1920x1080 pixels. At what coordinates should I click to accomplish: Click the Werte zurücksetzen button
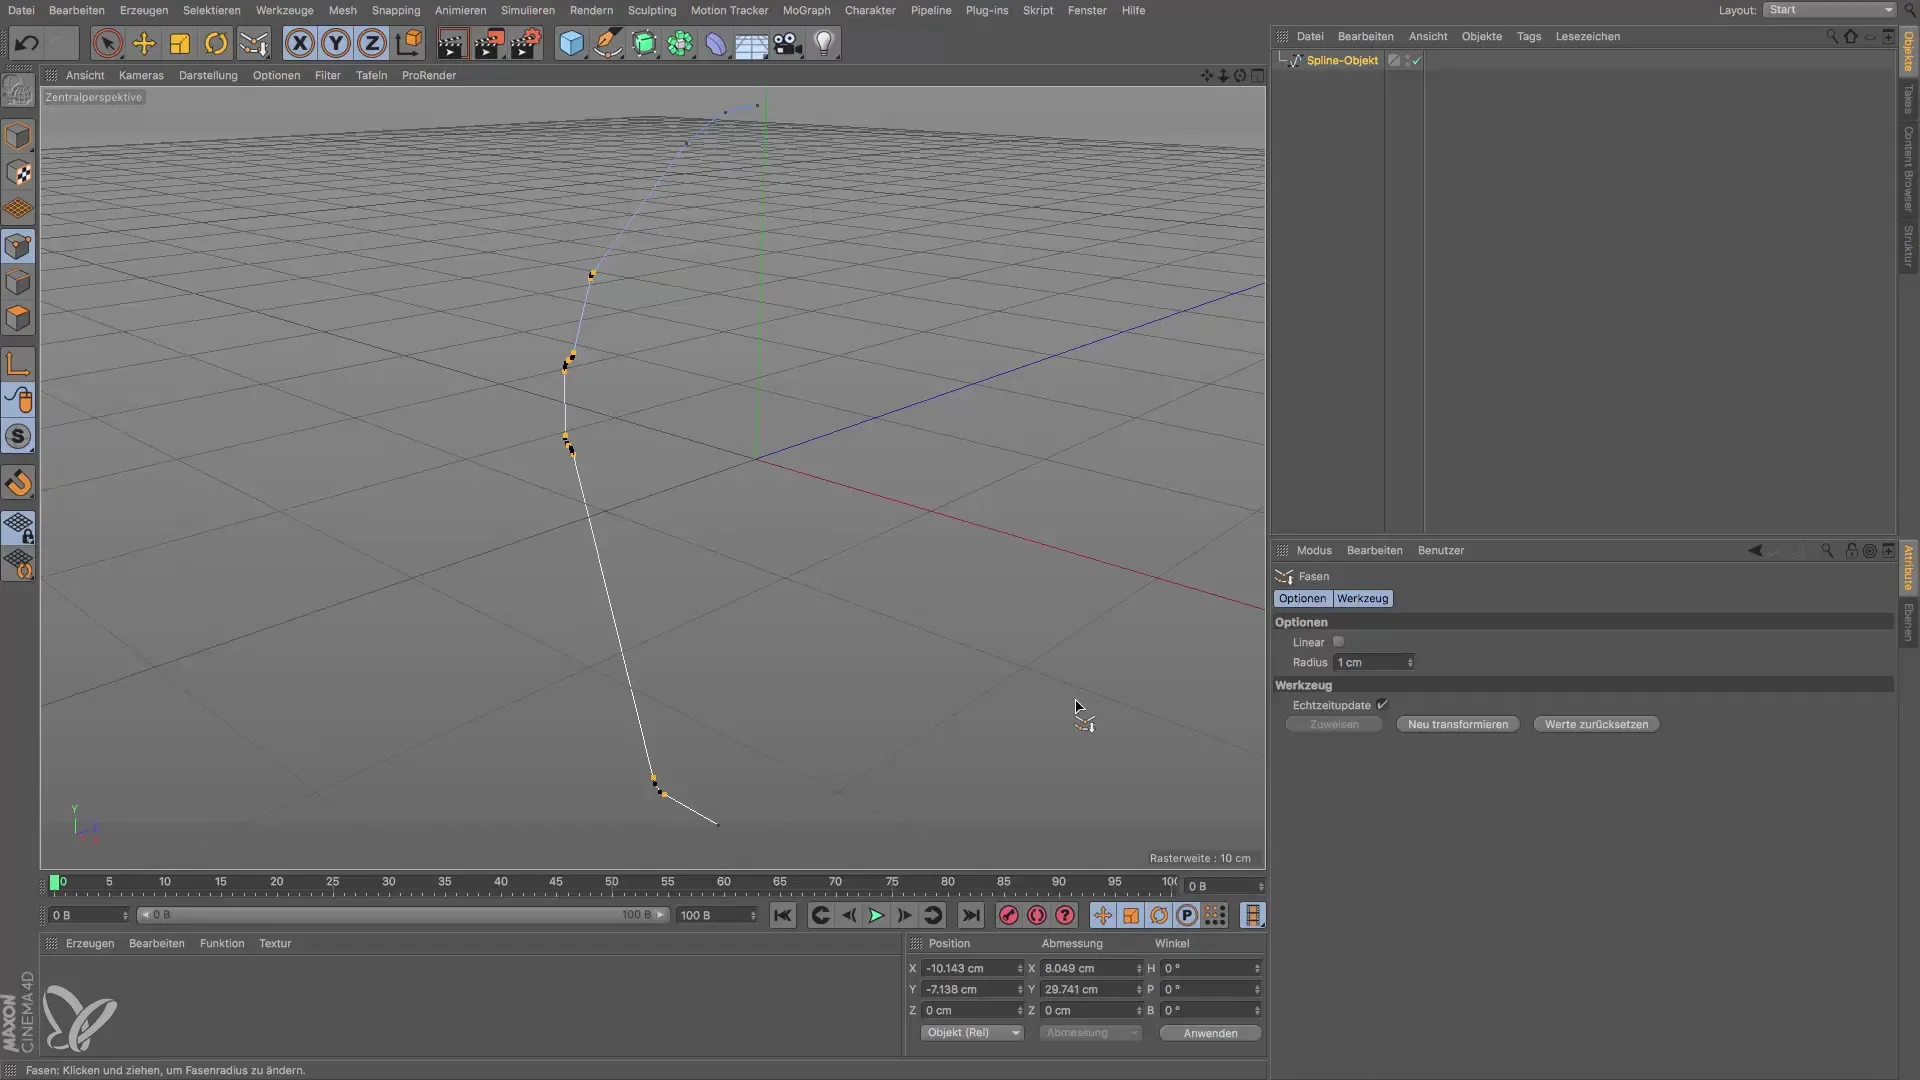pyautogui.click(x=1596, y=724)
